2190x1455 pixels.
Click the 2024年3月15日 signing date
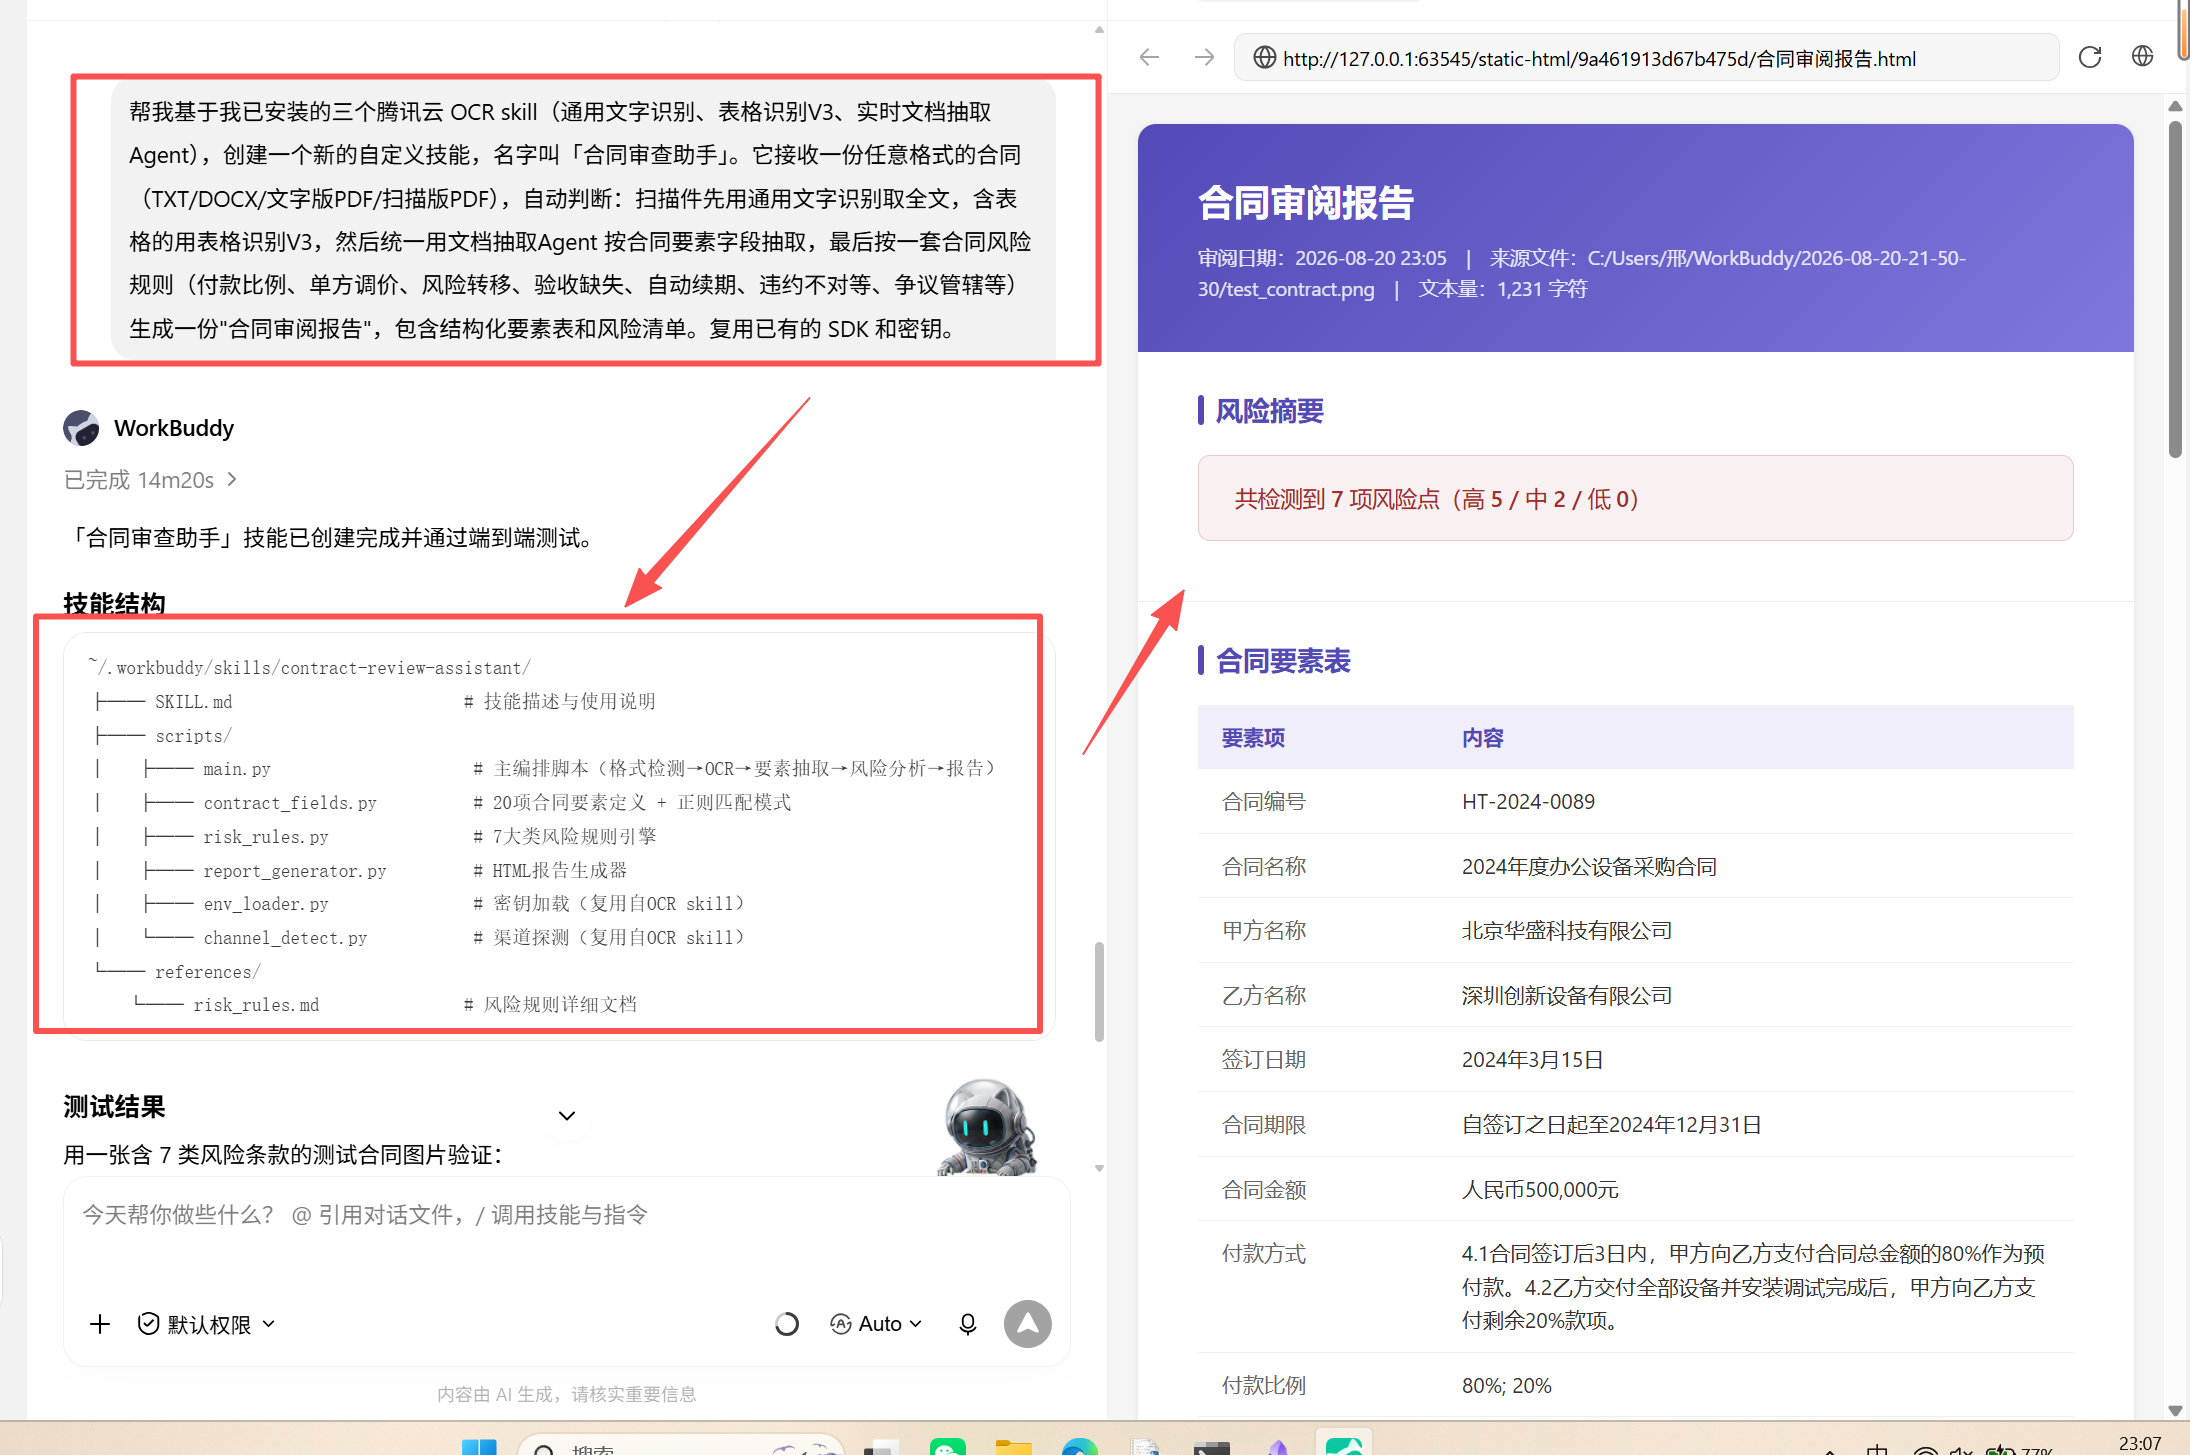[1532, 1060]
